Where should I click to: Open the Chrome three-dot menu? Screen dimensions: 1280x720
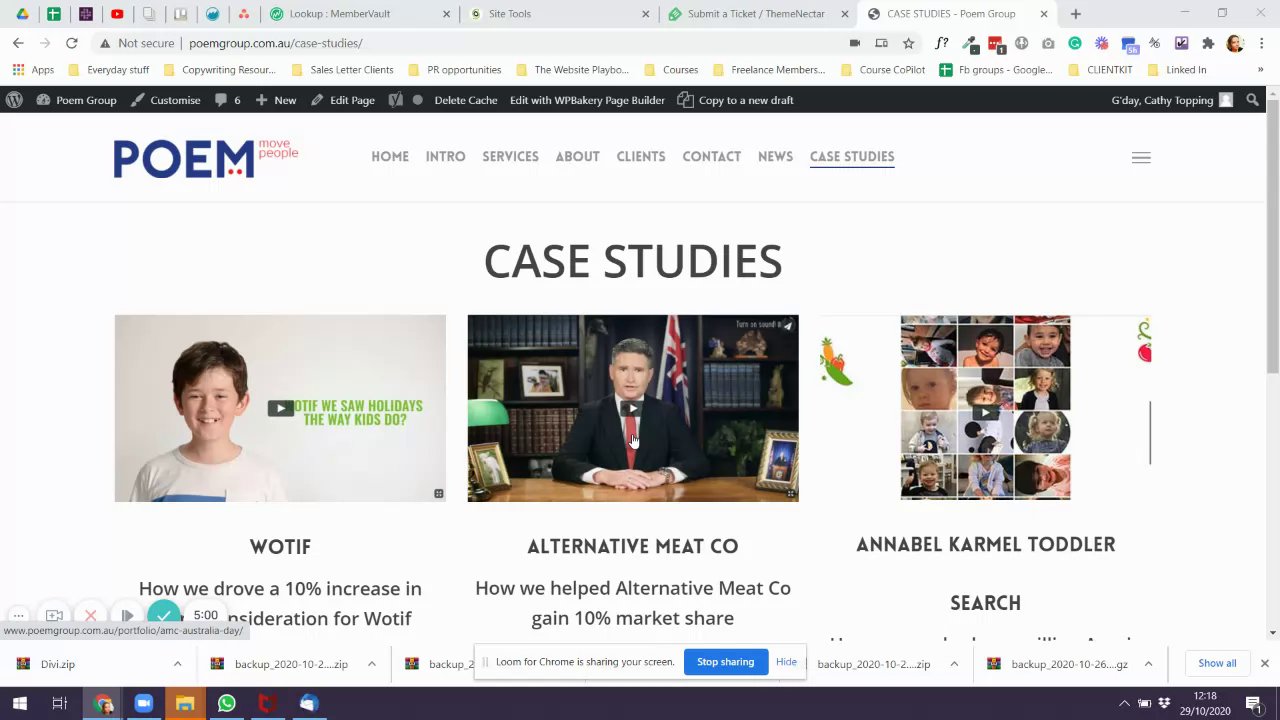1262,43
